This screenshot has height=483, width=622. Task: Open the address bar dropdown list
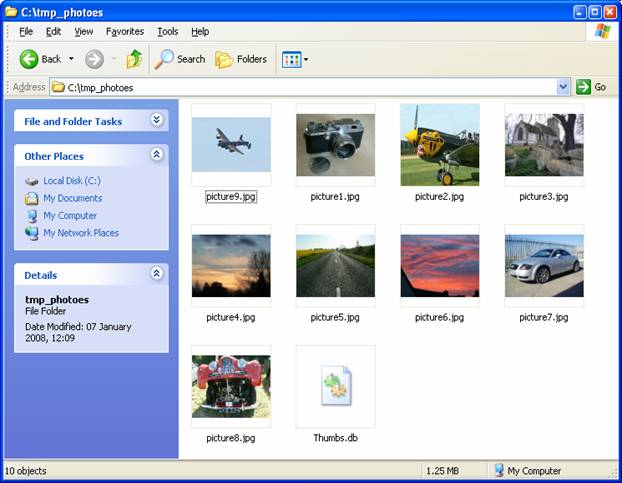(x=563, y=87)
